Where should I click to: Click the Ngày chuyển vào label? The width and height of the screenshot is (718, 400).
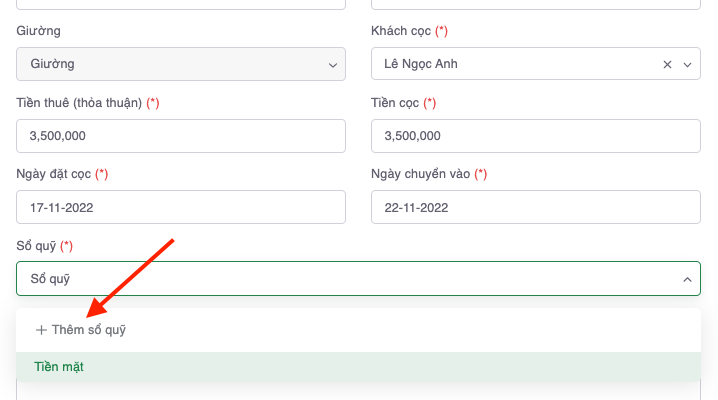[420, 174]
